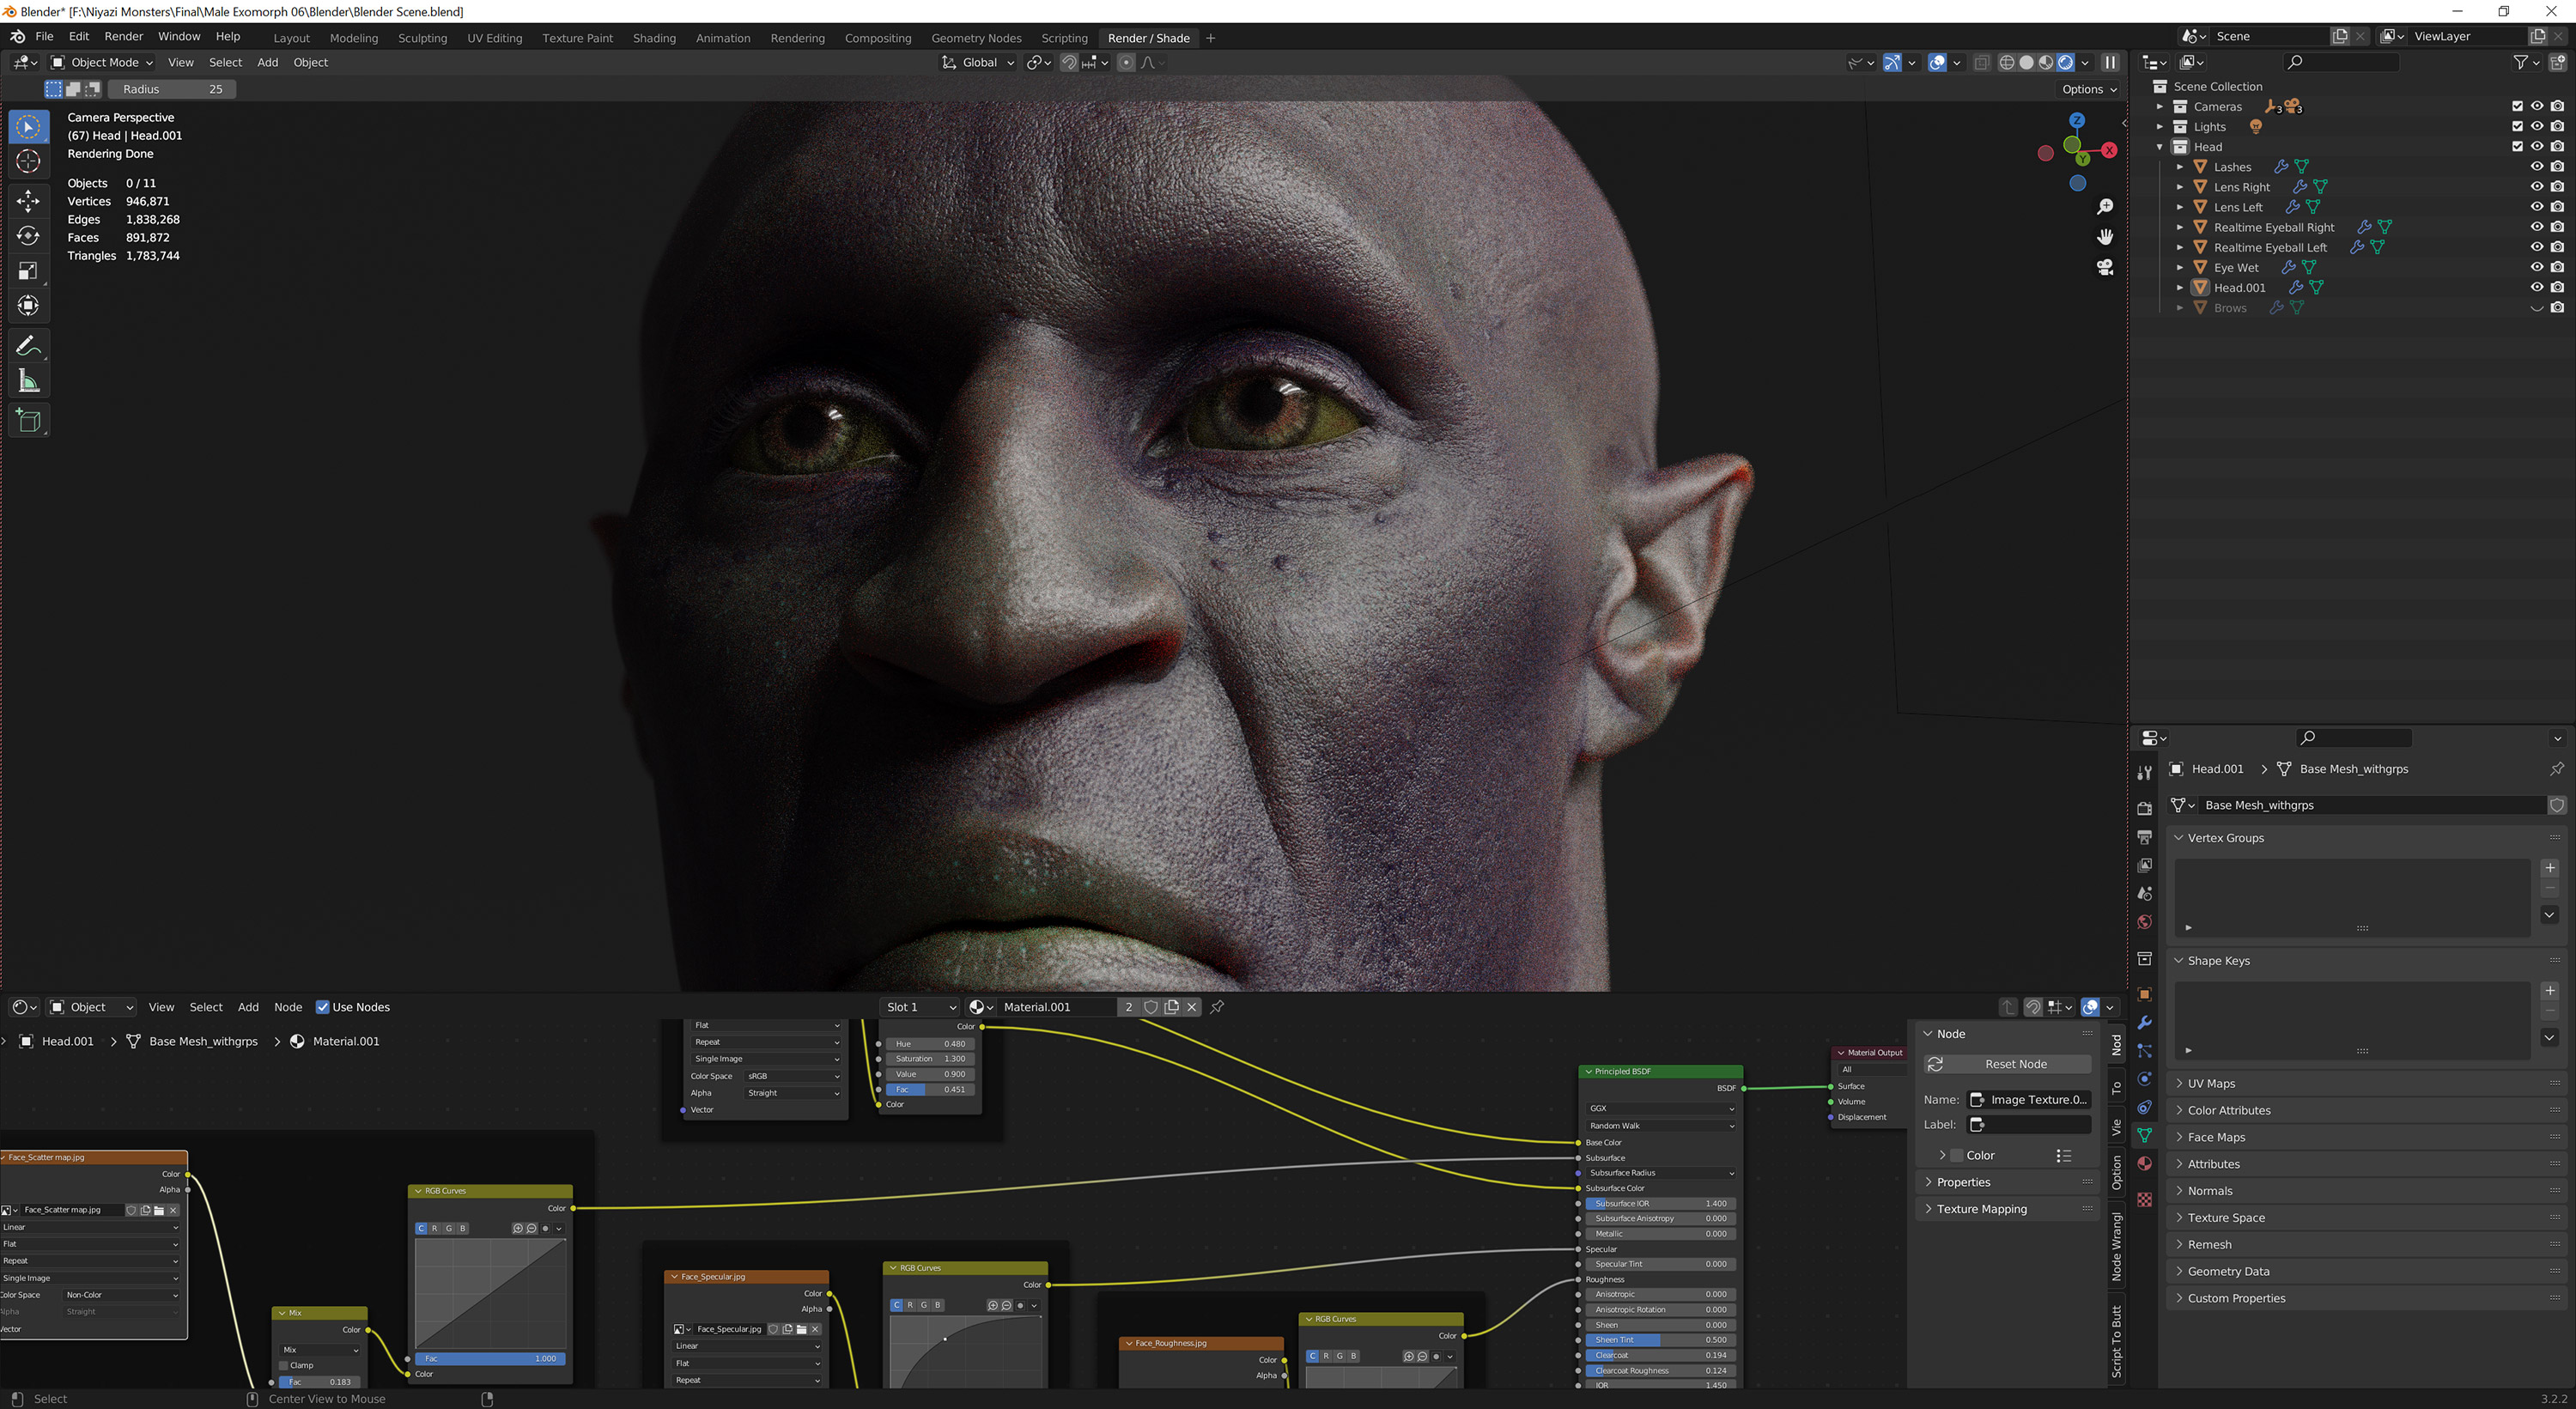Expand the Cameras collection in the outliner
The height and width of the screenshot is (1409, 2576).
[x=2159, y=106]
